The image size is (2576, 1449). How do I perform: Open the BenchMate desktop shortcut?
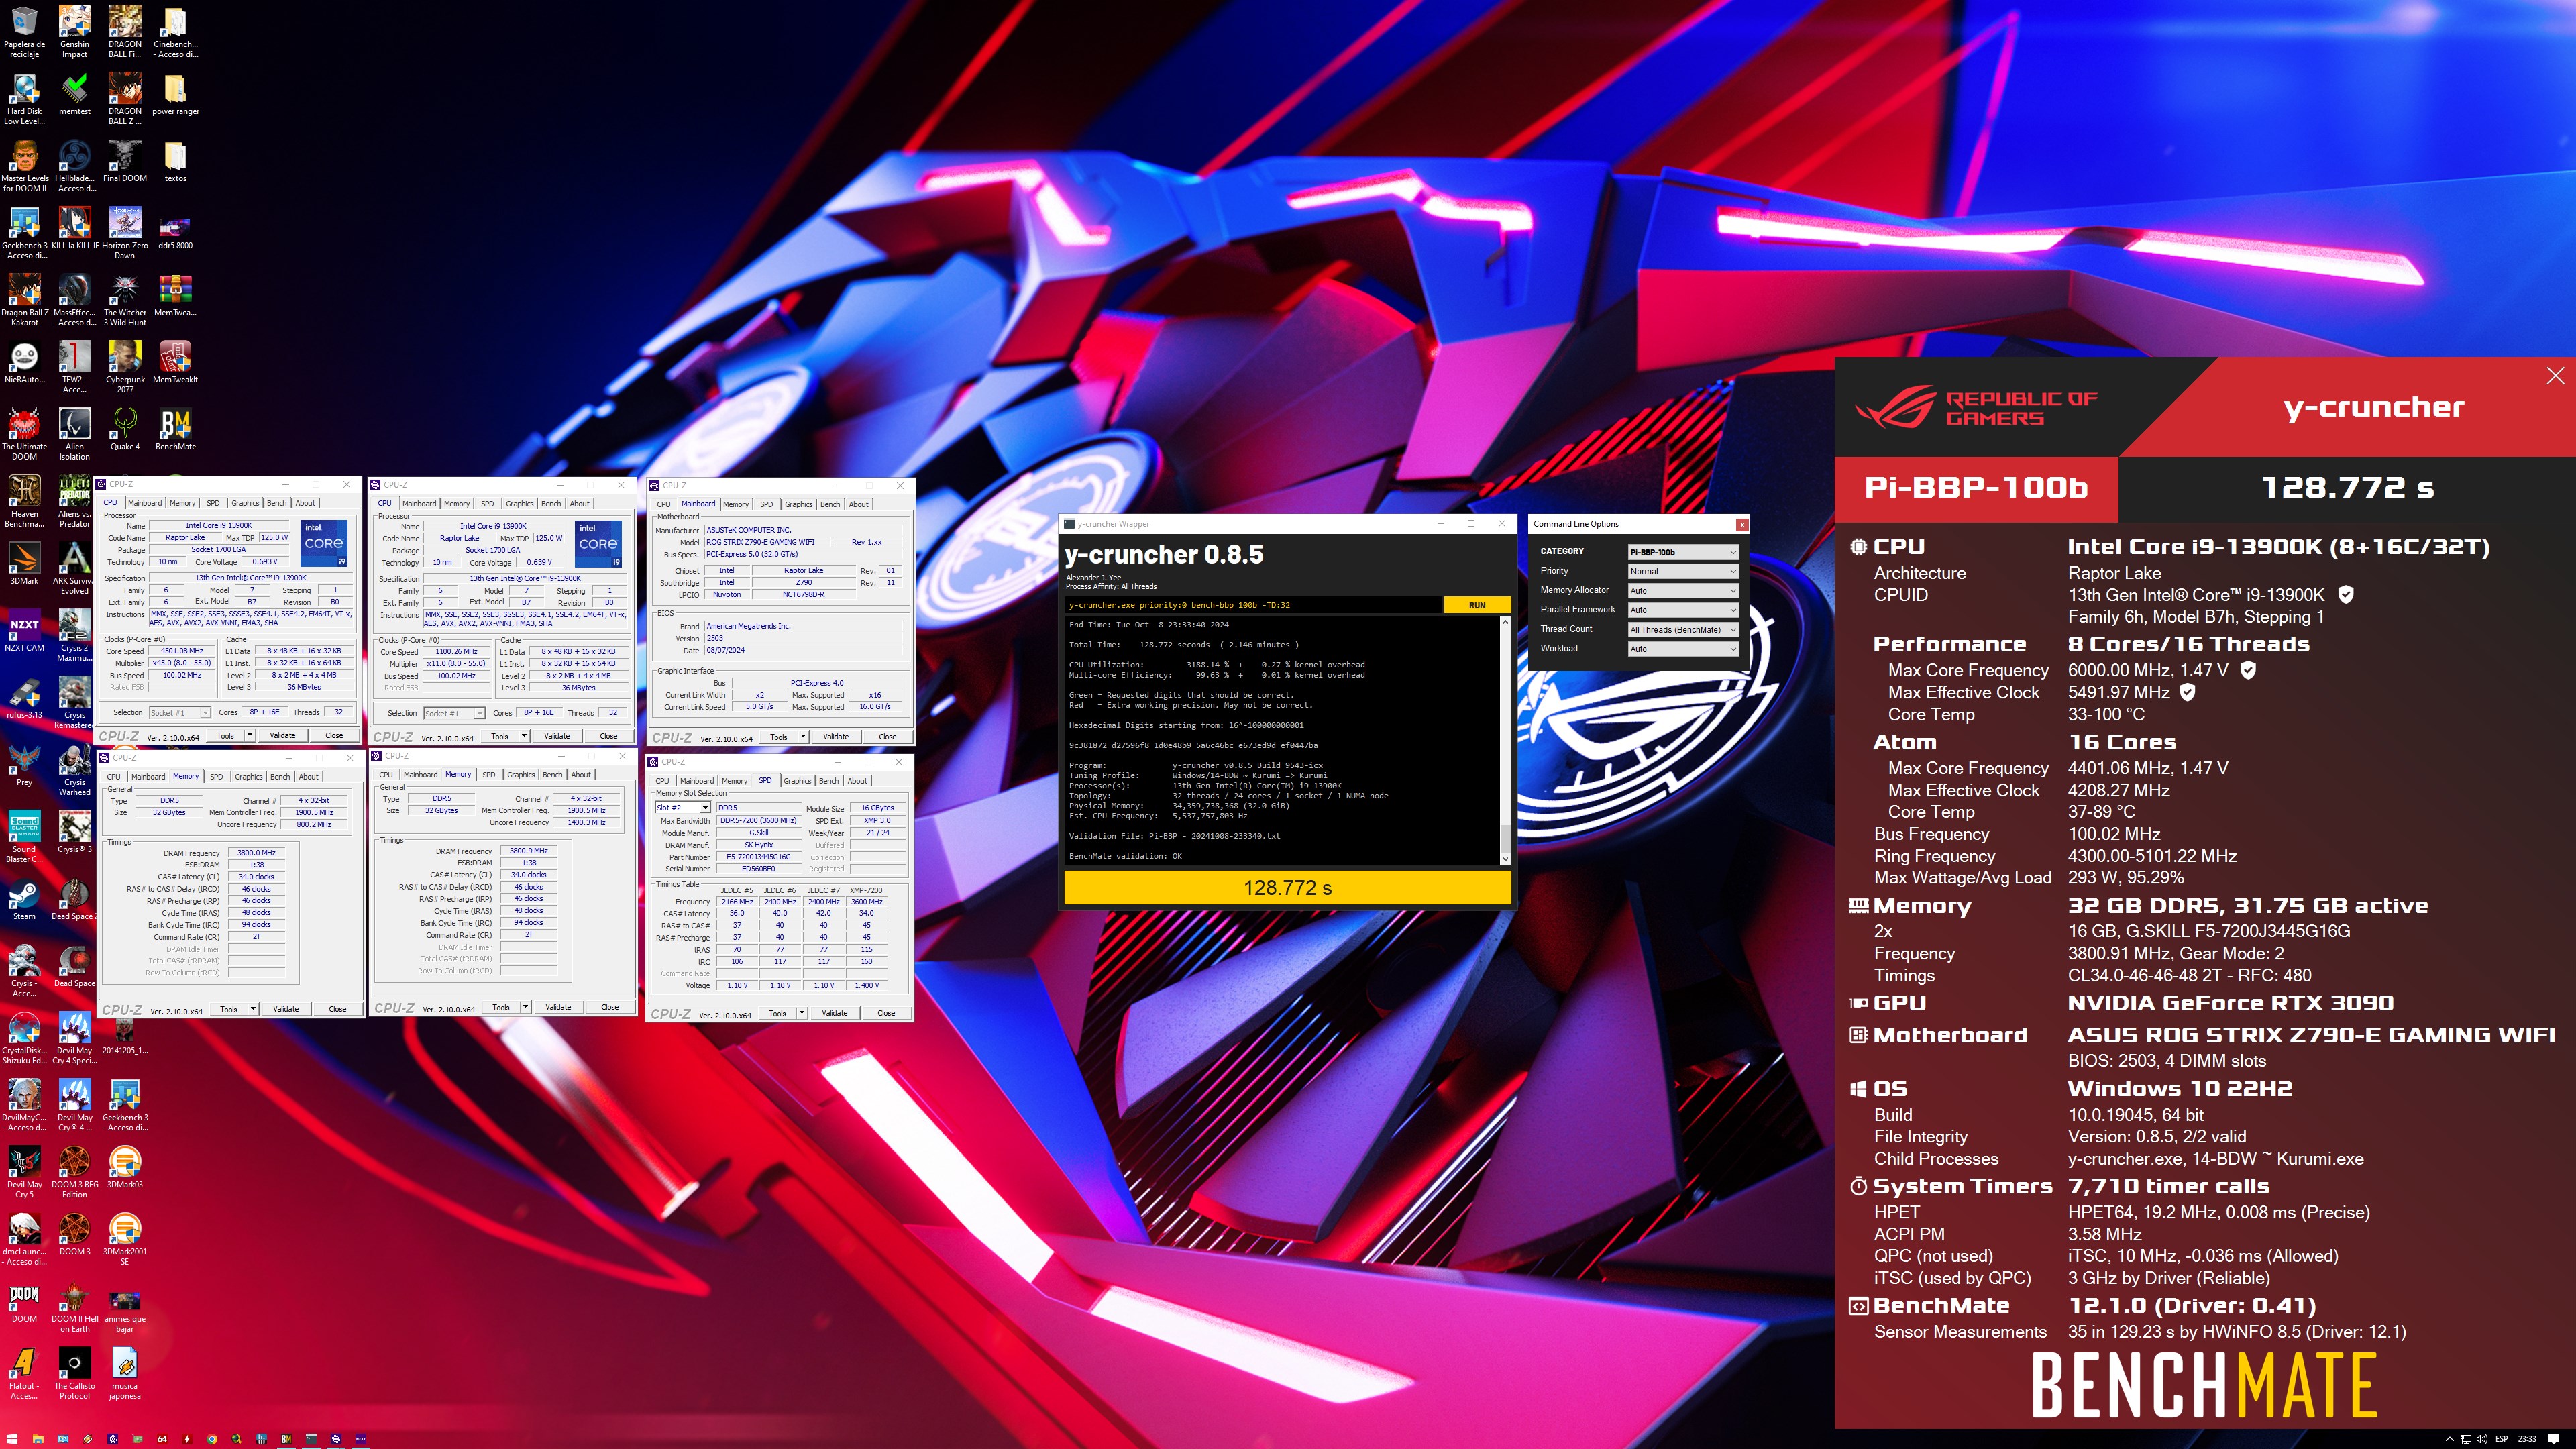click(175, 430)
